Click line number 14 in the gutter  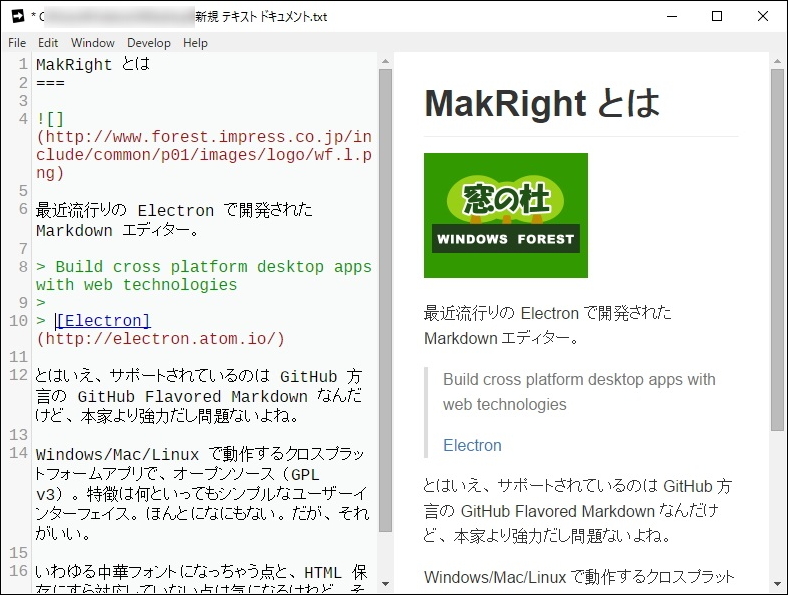coord(18,453)
